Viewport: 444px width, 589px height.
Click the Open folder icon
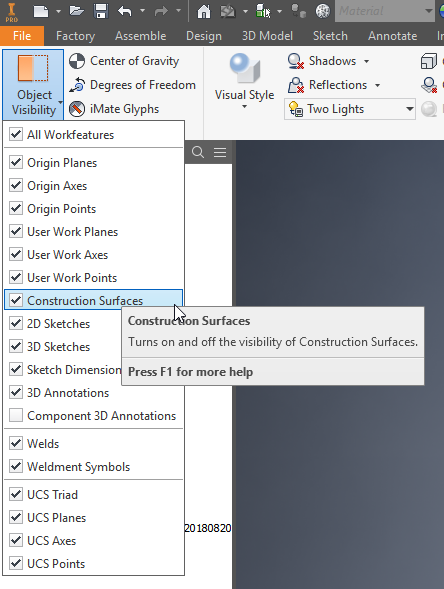point(77,11)
